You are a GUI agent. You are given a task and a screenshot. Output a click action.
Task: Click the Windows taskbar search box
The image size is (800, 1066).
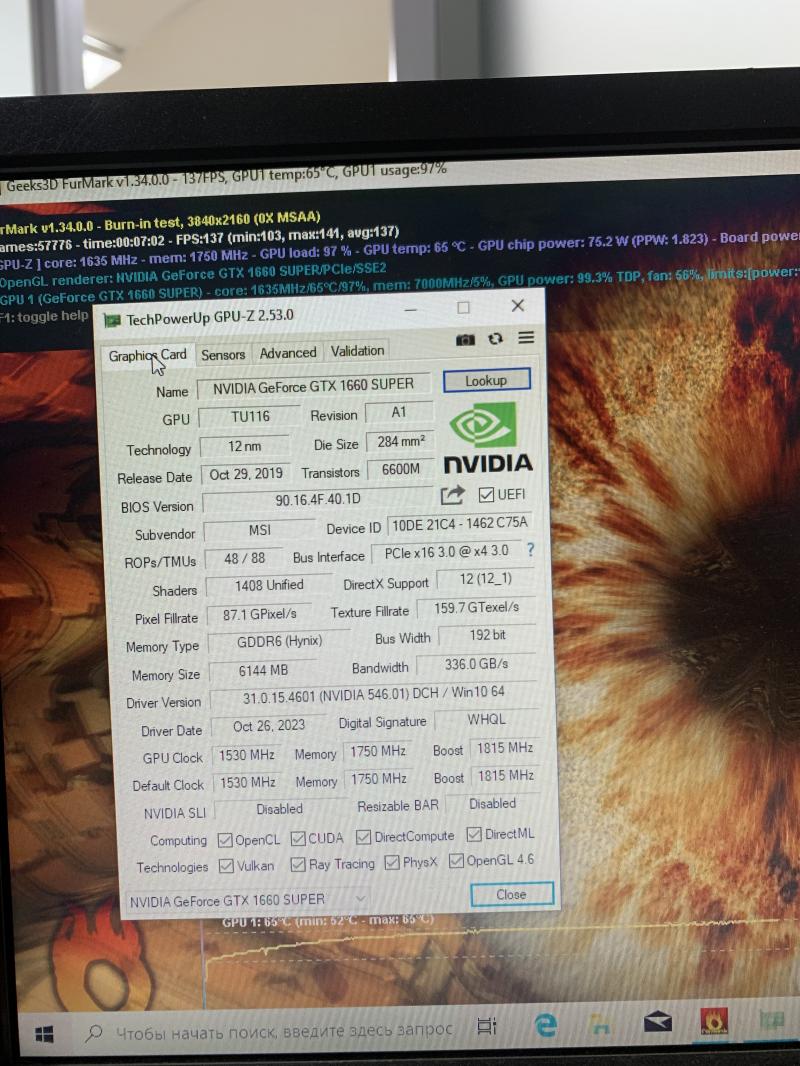270,1031
